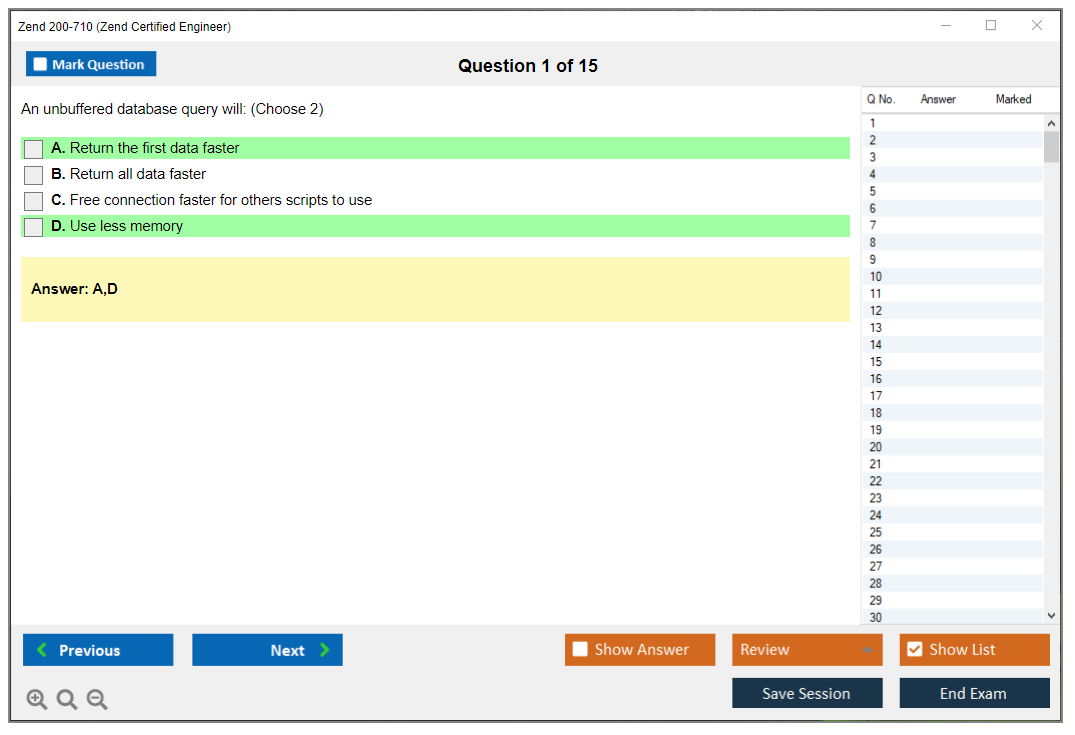
Task: Select question 15 in the list
Action: pos(876,362)
